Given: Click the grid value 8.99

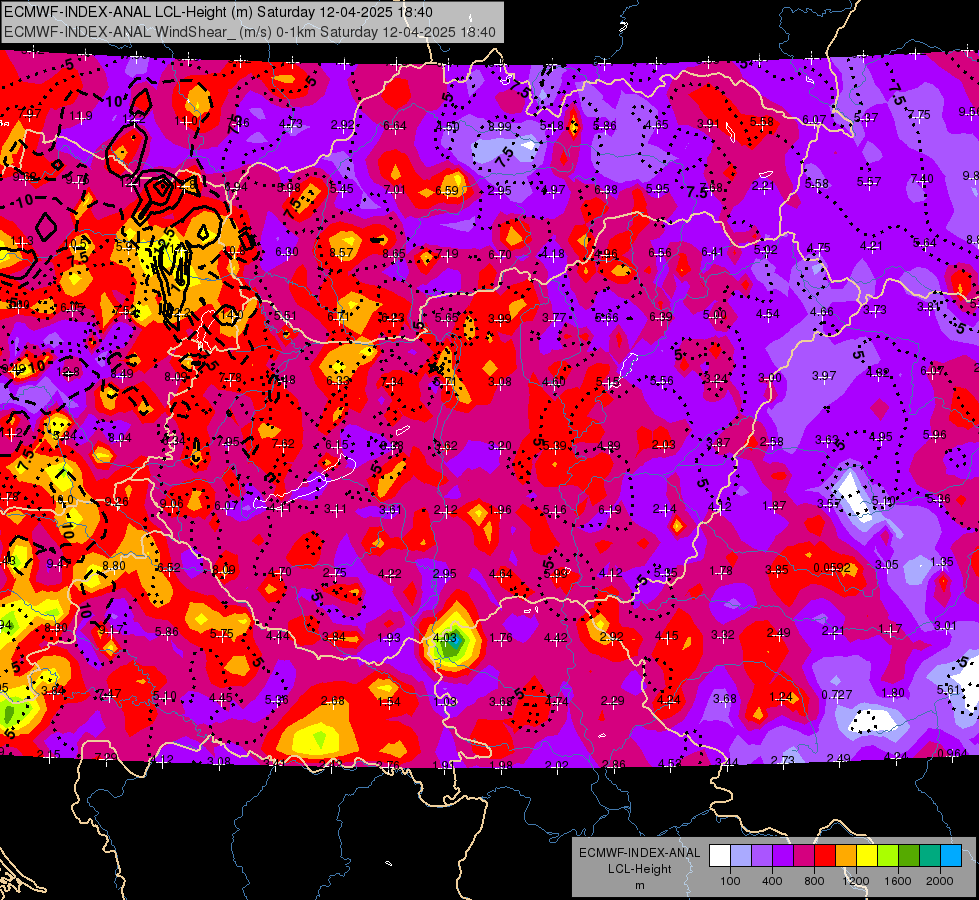Looking at the screenshot, I should pos(499,126).
